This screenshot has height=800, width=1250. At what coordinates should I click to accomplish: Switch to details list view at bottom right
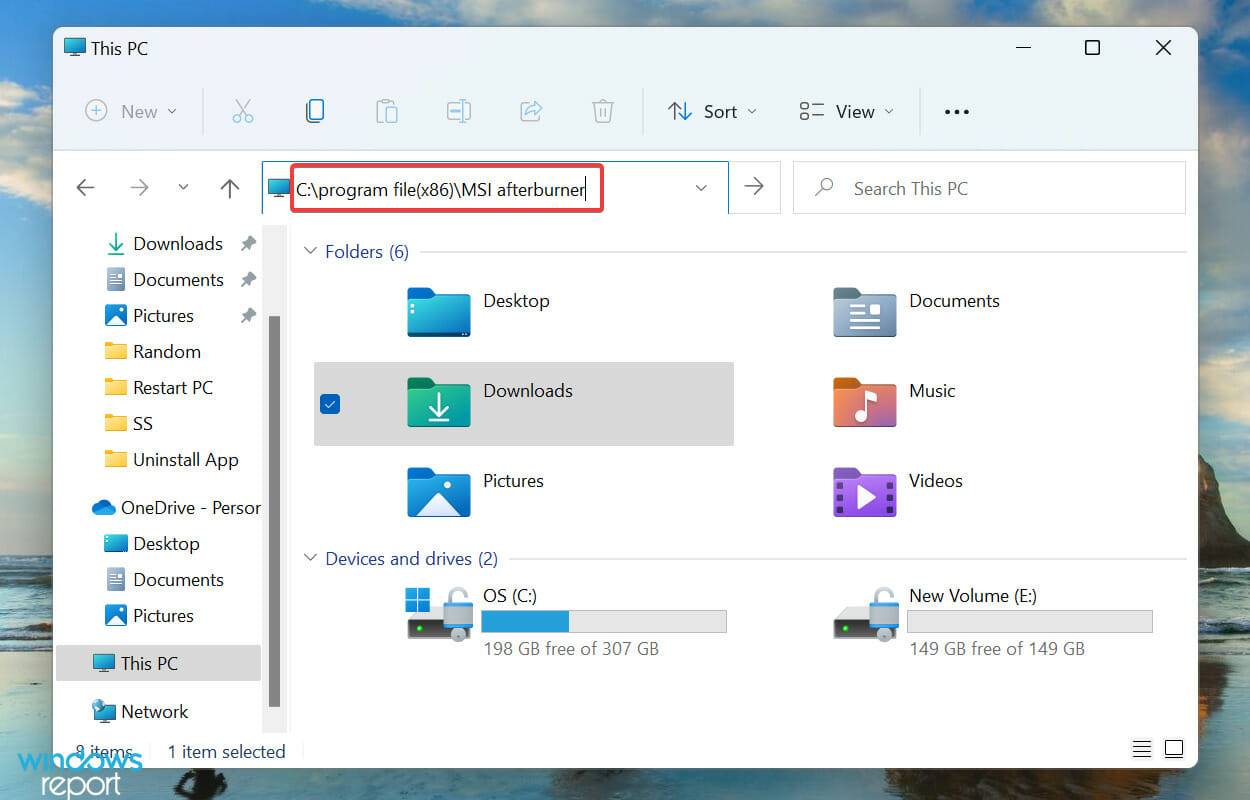click(1141, 748)
